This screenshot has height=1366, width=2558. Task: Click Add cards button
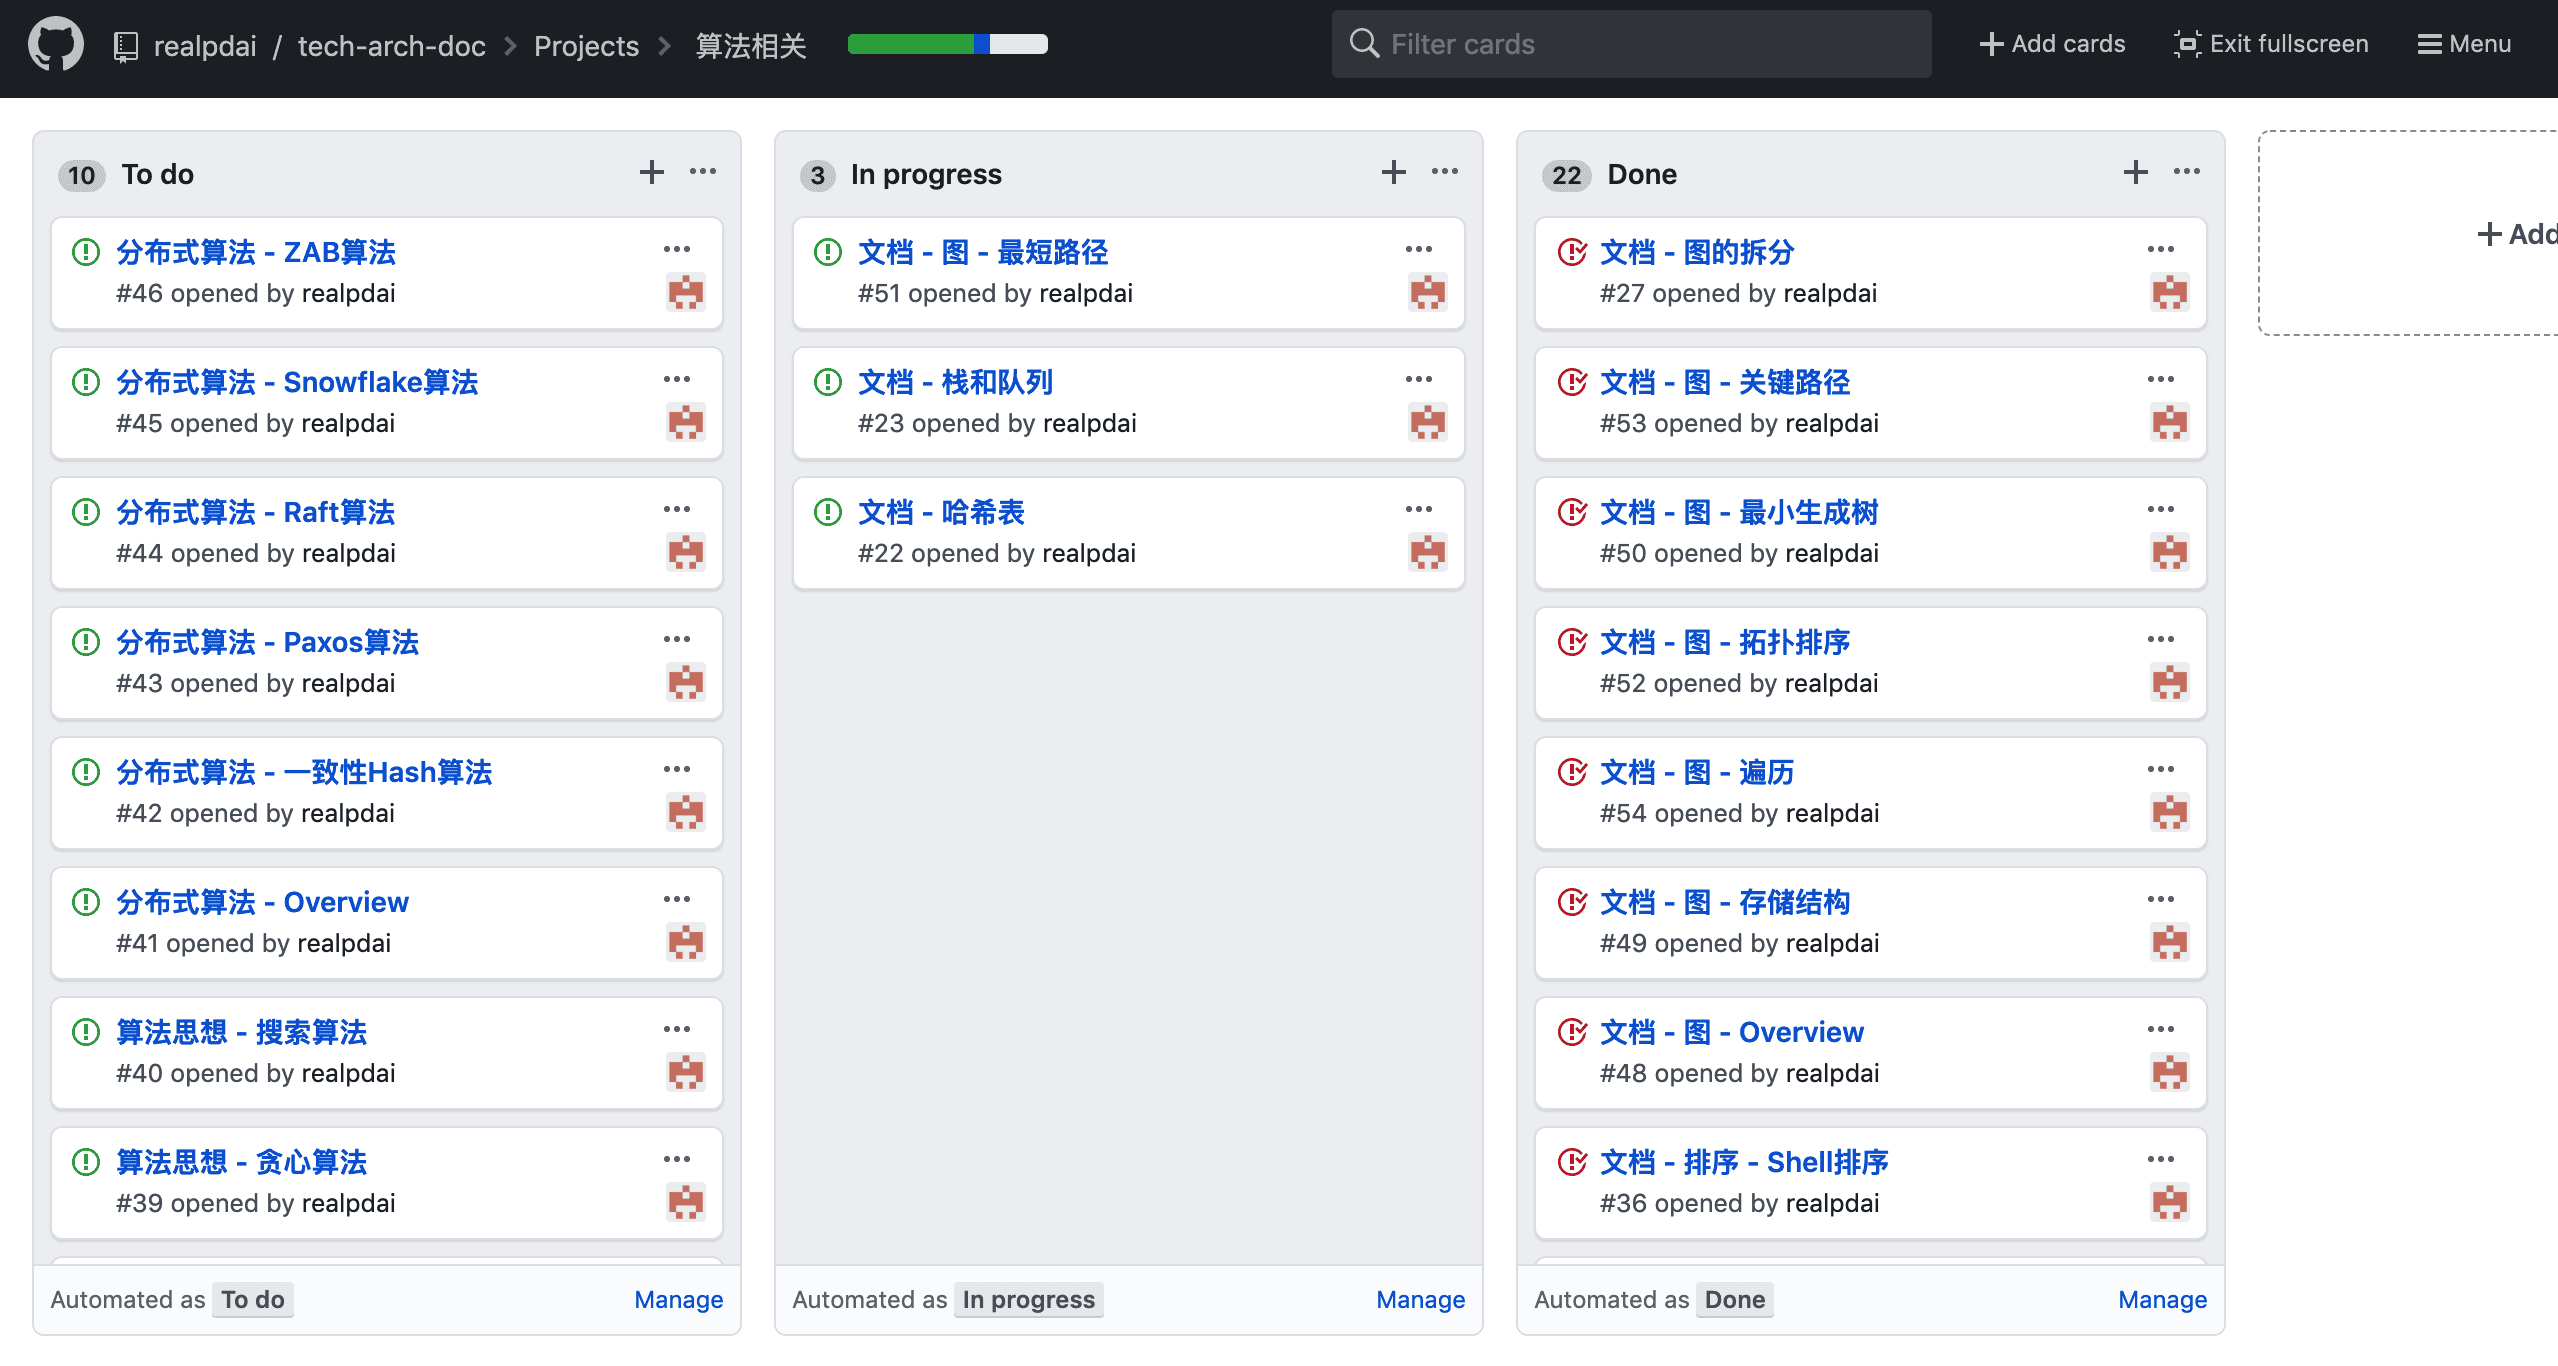click(x=2052, y=44)
